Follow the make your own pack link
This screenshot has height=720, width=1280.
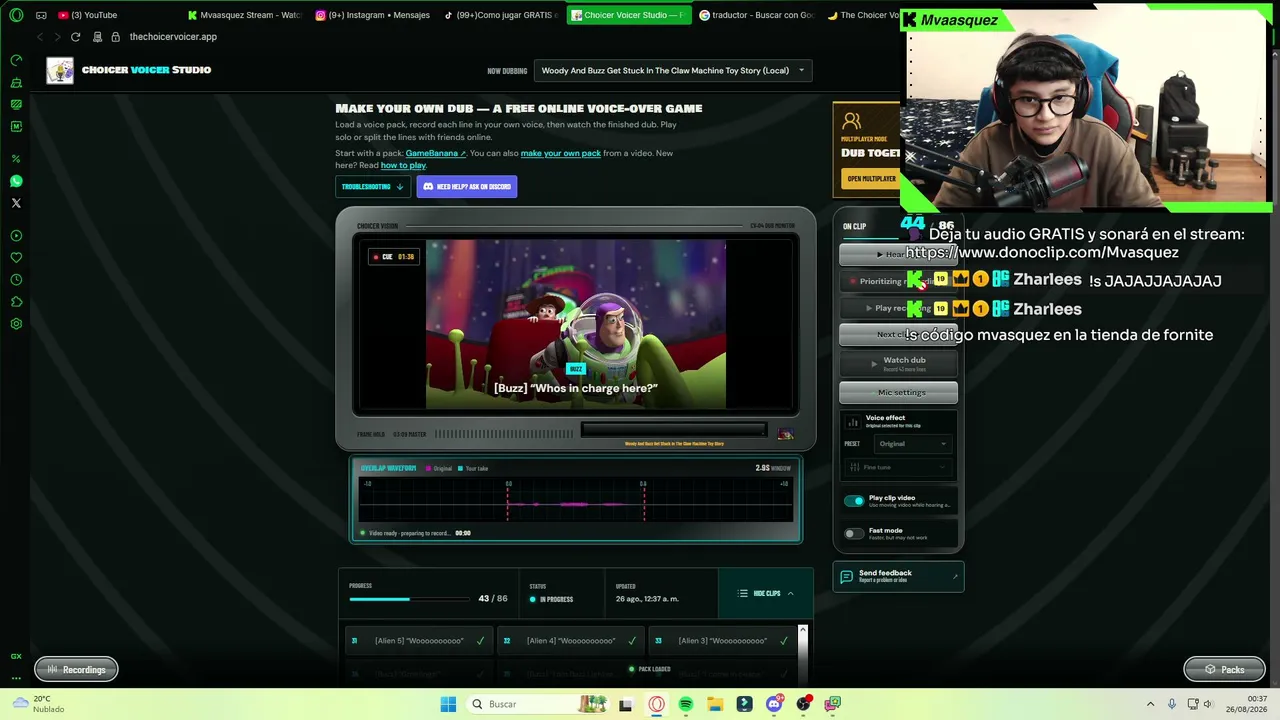point(561,153)
